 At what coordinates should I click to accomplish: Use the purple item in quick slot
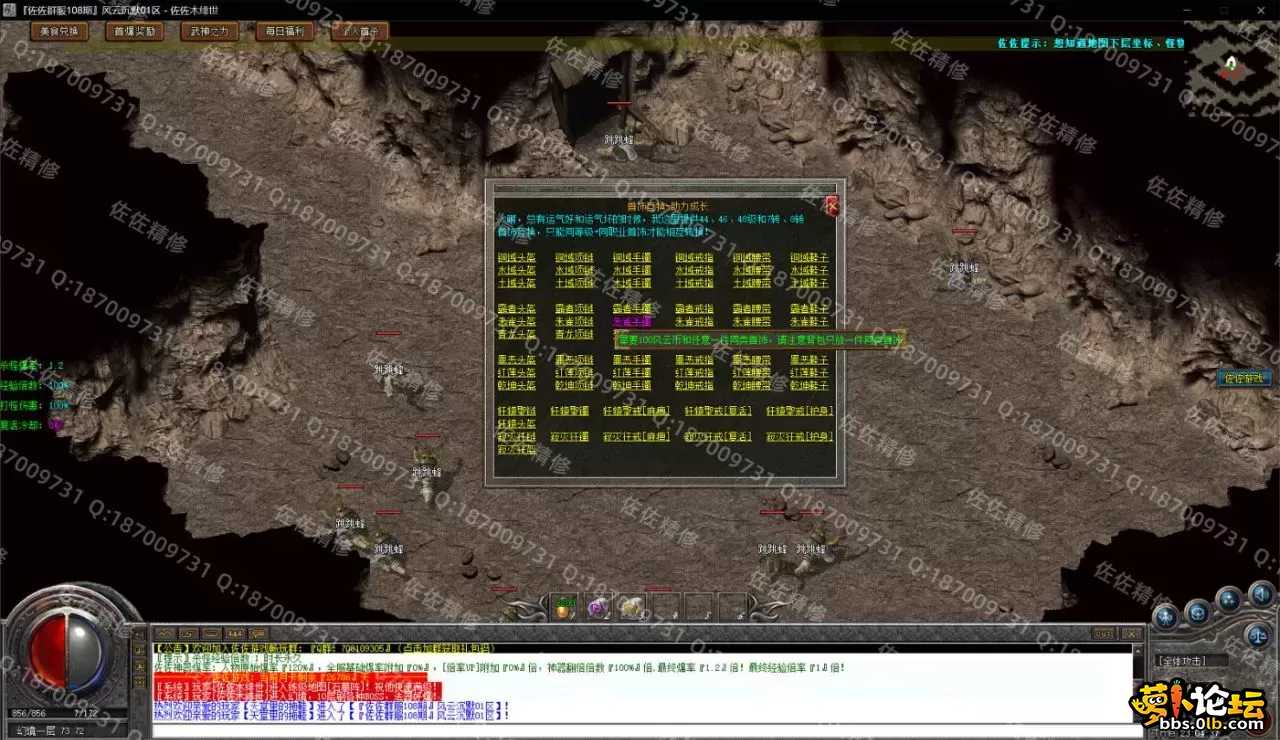click(598, 606)
